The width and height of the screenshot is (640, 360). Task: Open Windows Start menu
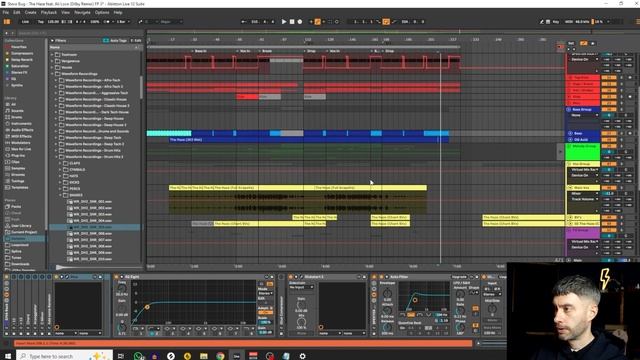(x=8, y=356)
